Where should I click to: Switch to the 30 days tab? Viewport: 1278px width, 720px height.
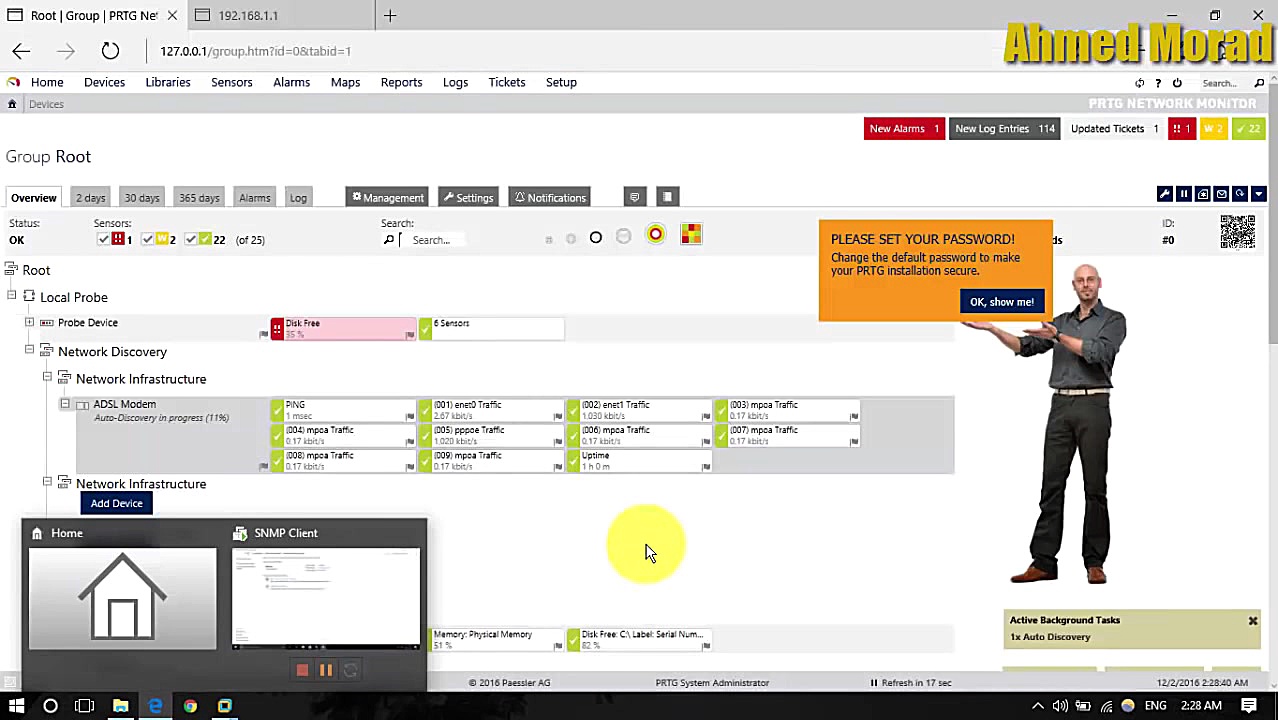142,197
